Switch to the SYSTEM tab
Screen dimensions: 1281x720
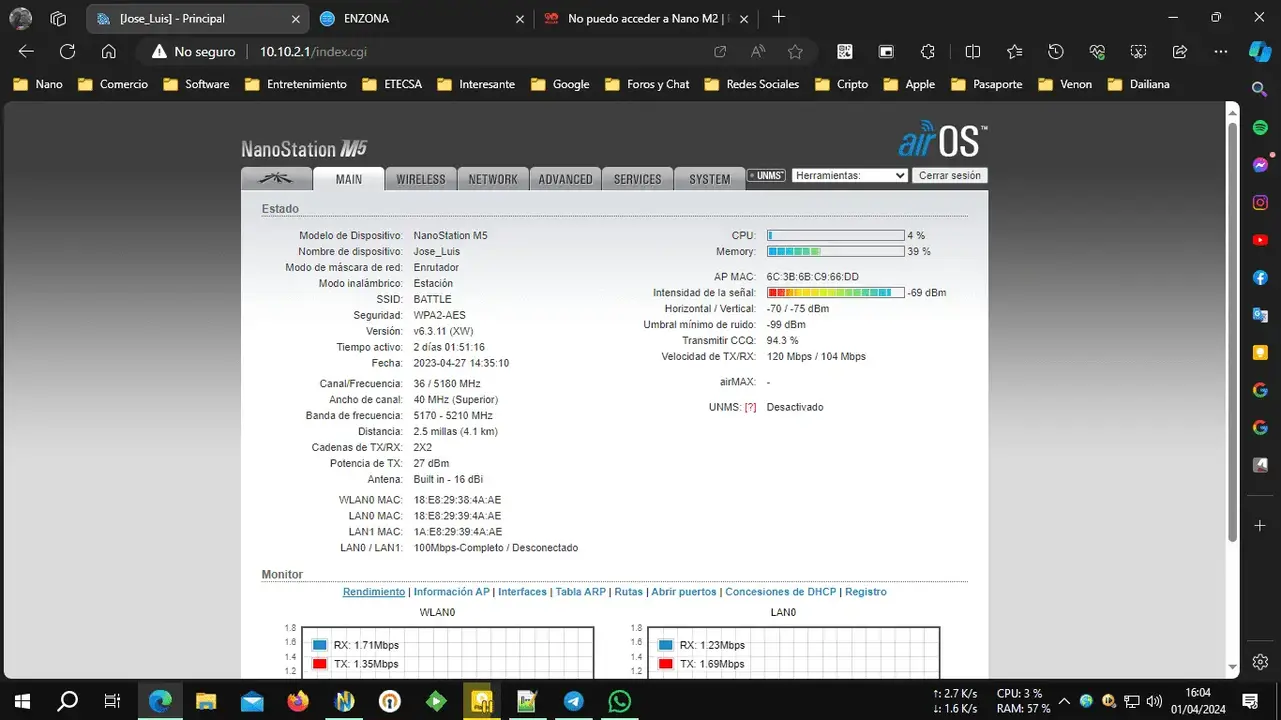(x=709, y=179)
